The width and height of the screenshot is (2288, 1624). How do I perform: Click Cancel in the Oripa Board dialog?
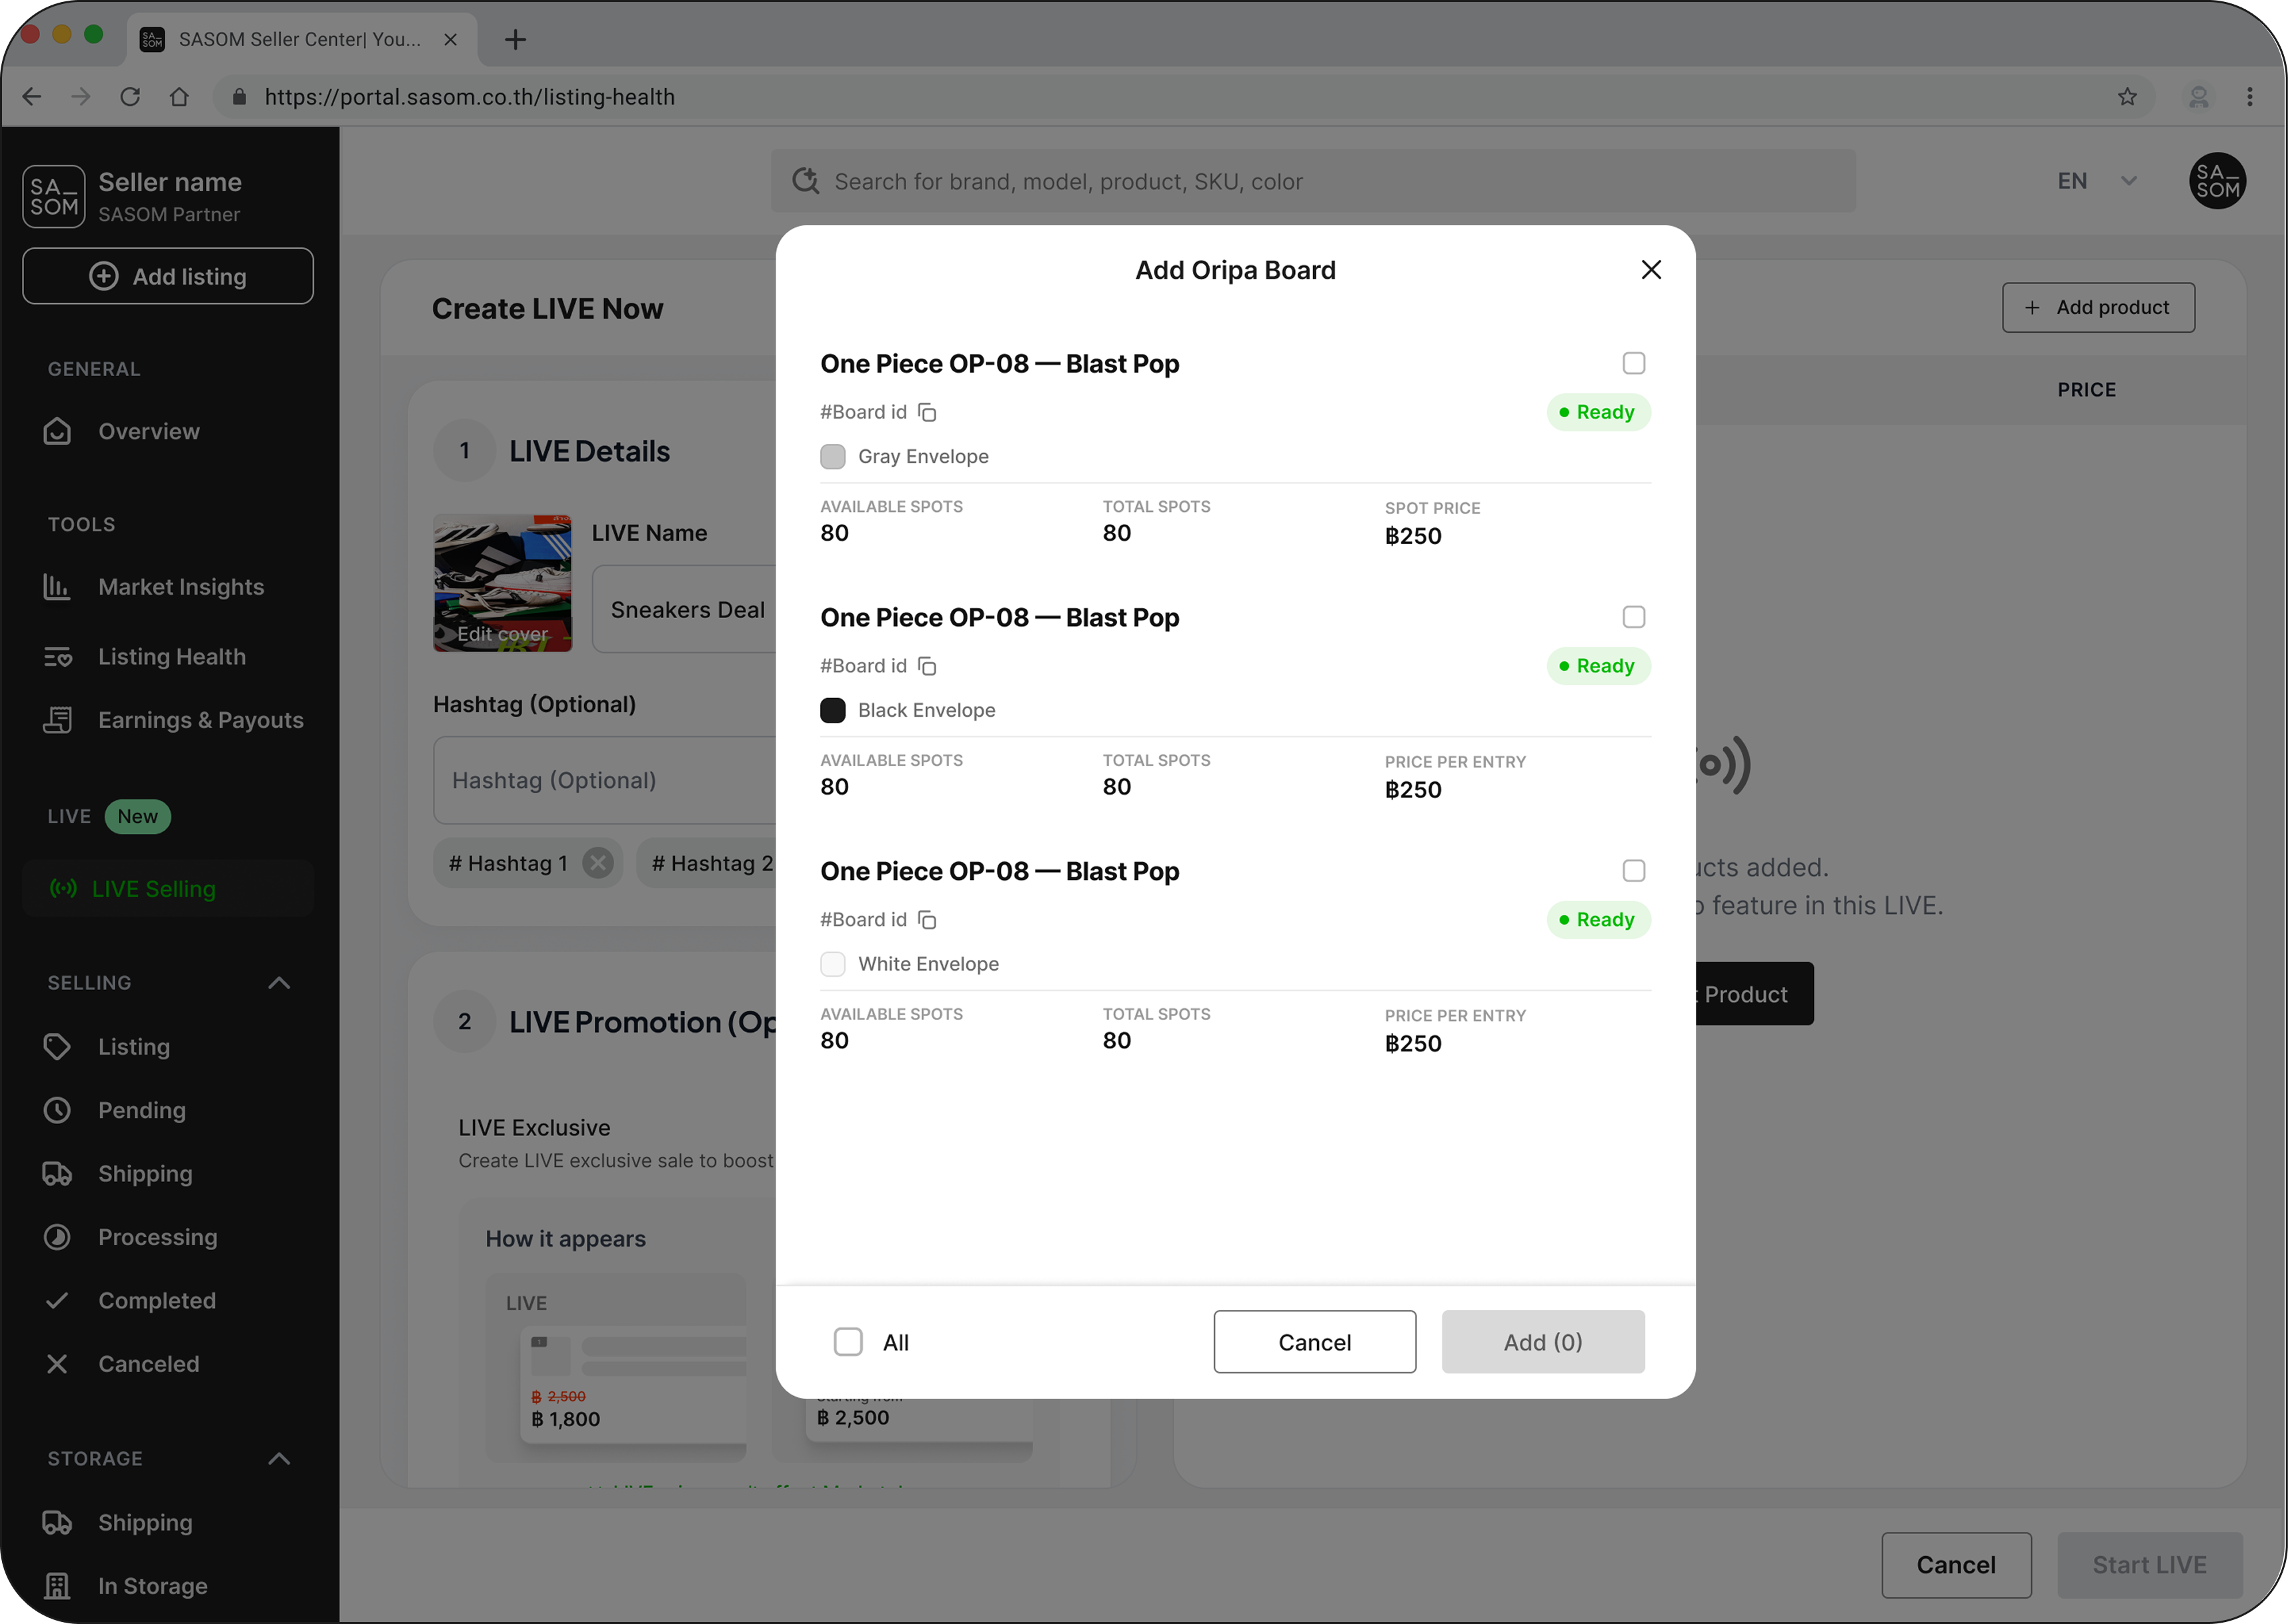point(1314,1342)
